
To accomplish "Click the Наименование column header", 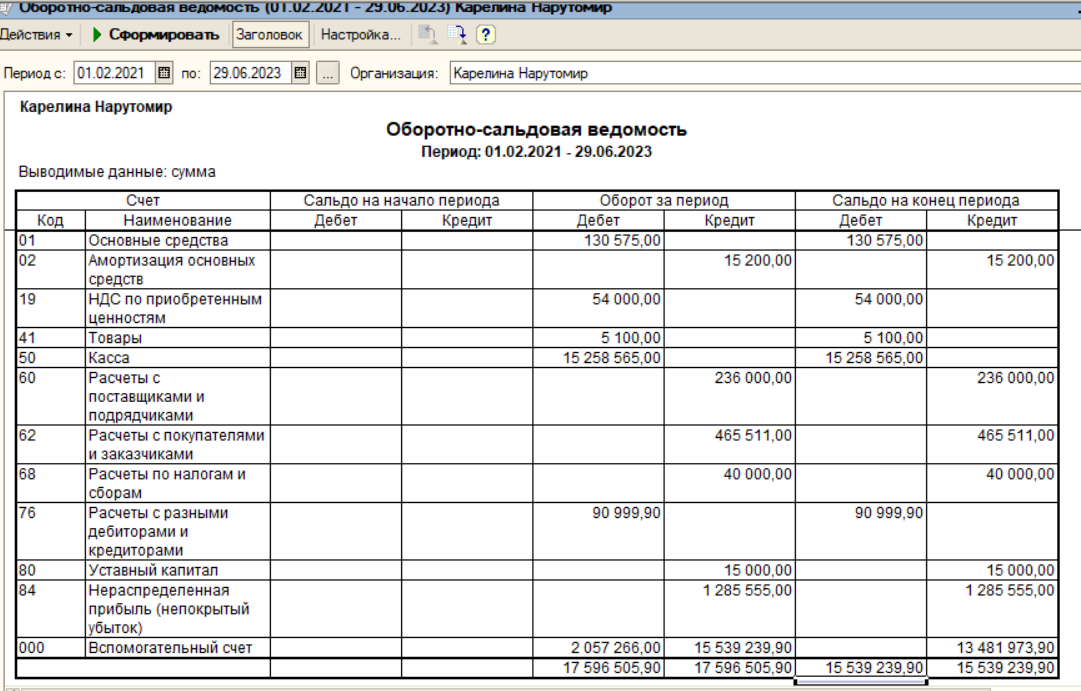I will point(177,221).
